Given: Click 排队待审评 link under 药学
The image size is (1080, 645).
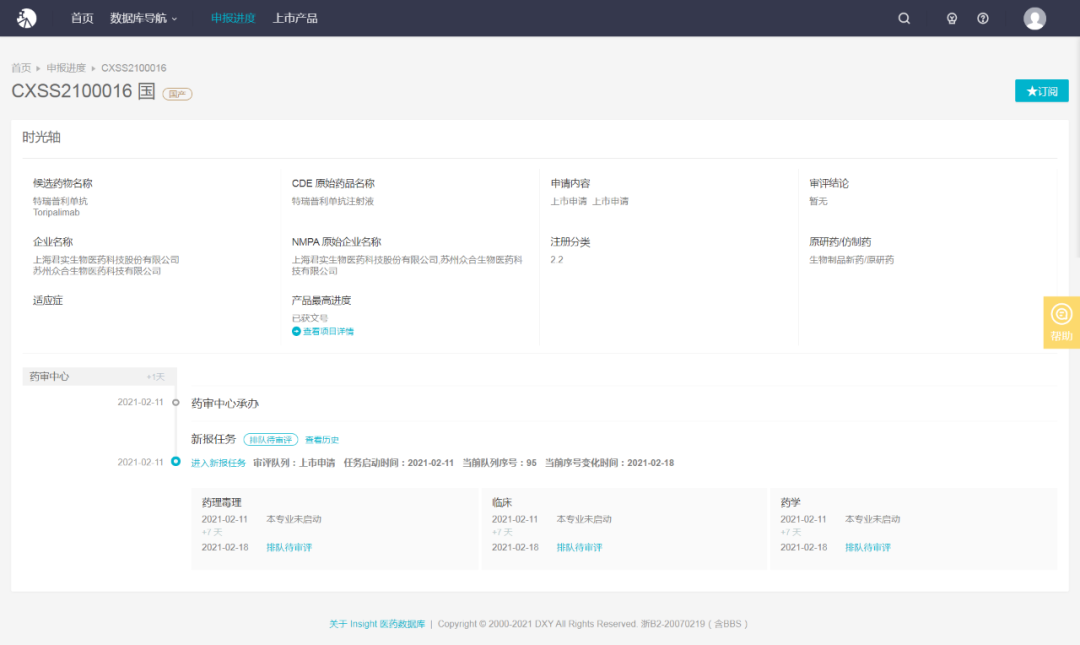Looking at the screenshot, I should (868, 547).
